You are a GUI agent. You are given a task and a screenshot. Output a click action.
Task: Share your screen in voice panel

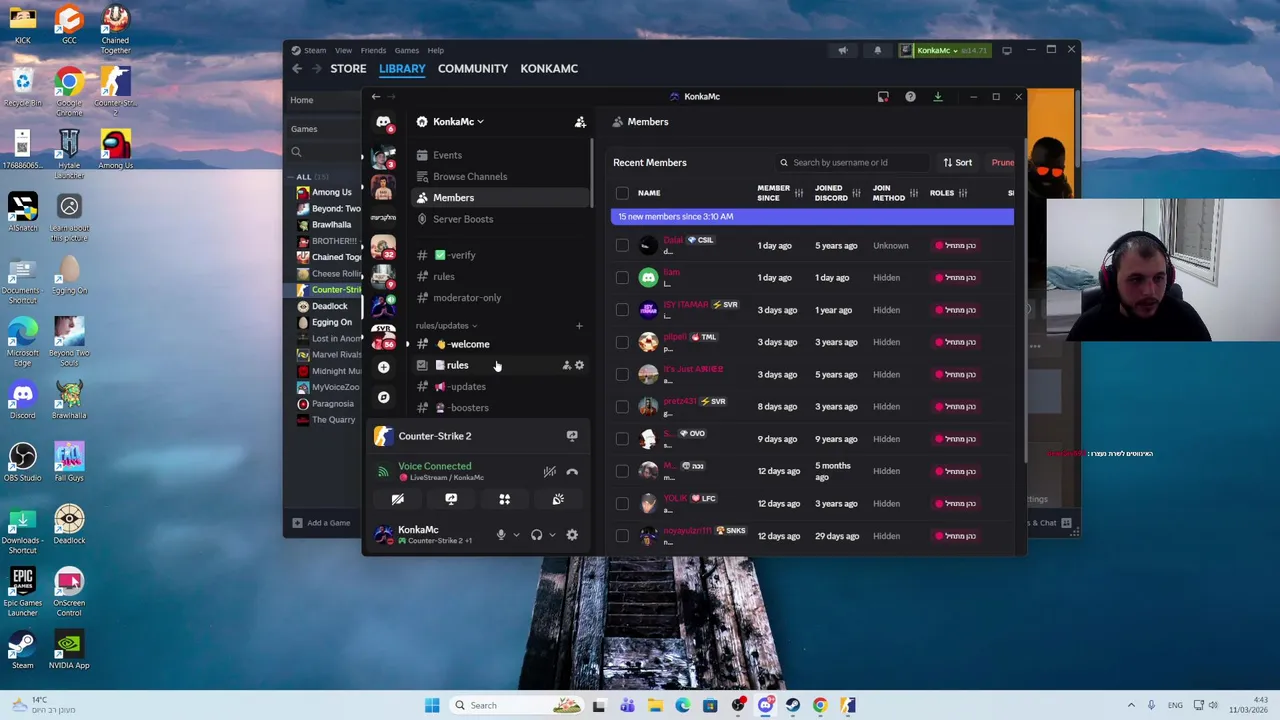(x=451, y=499)
